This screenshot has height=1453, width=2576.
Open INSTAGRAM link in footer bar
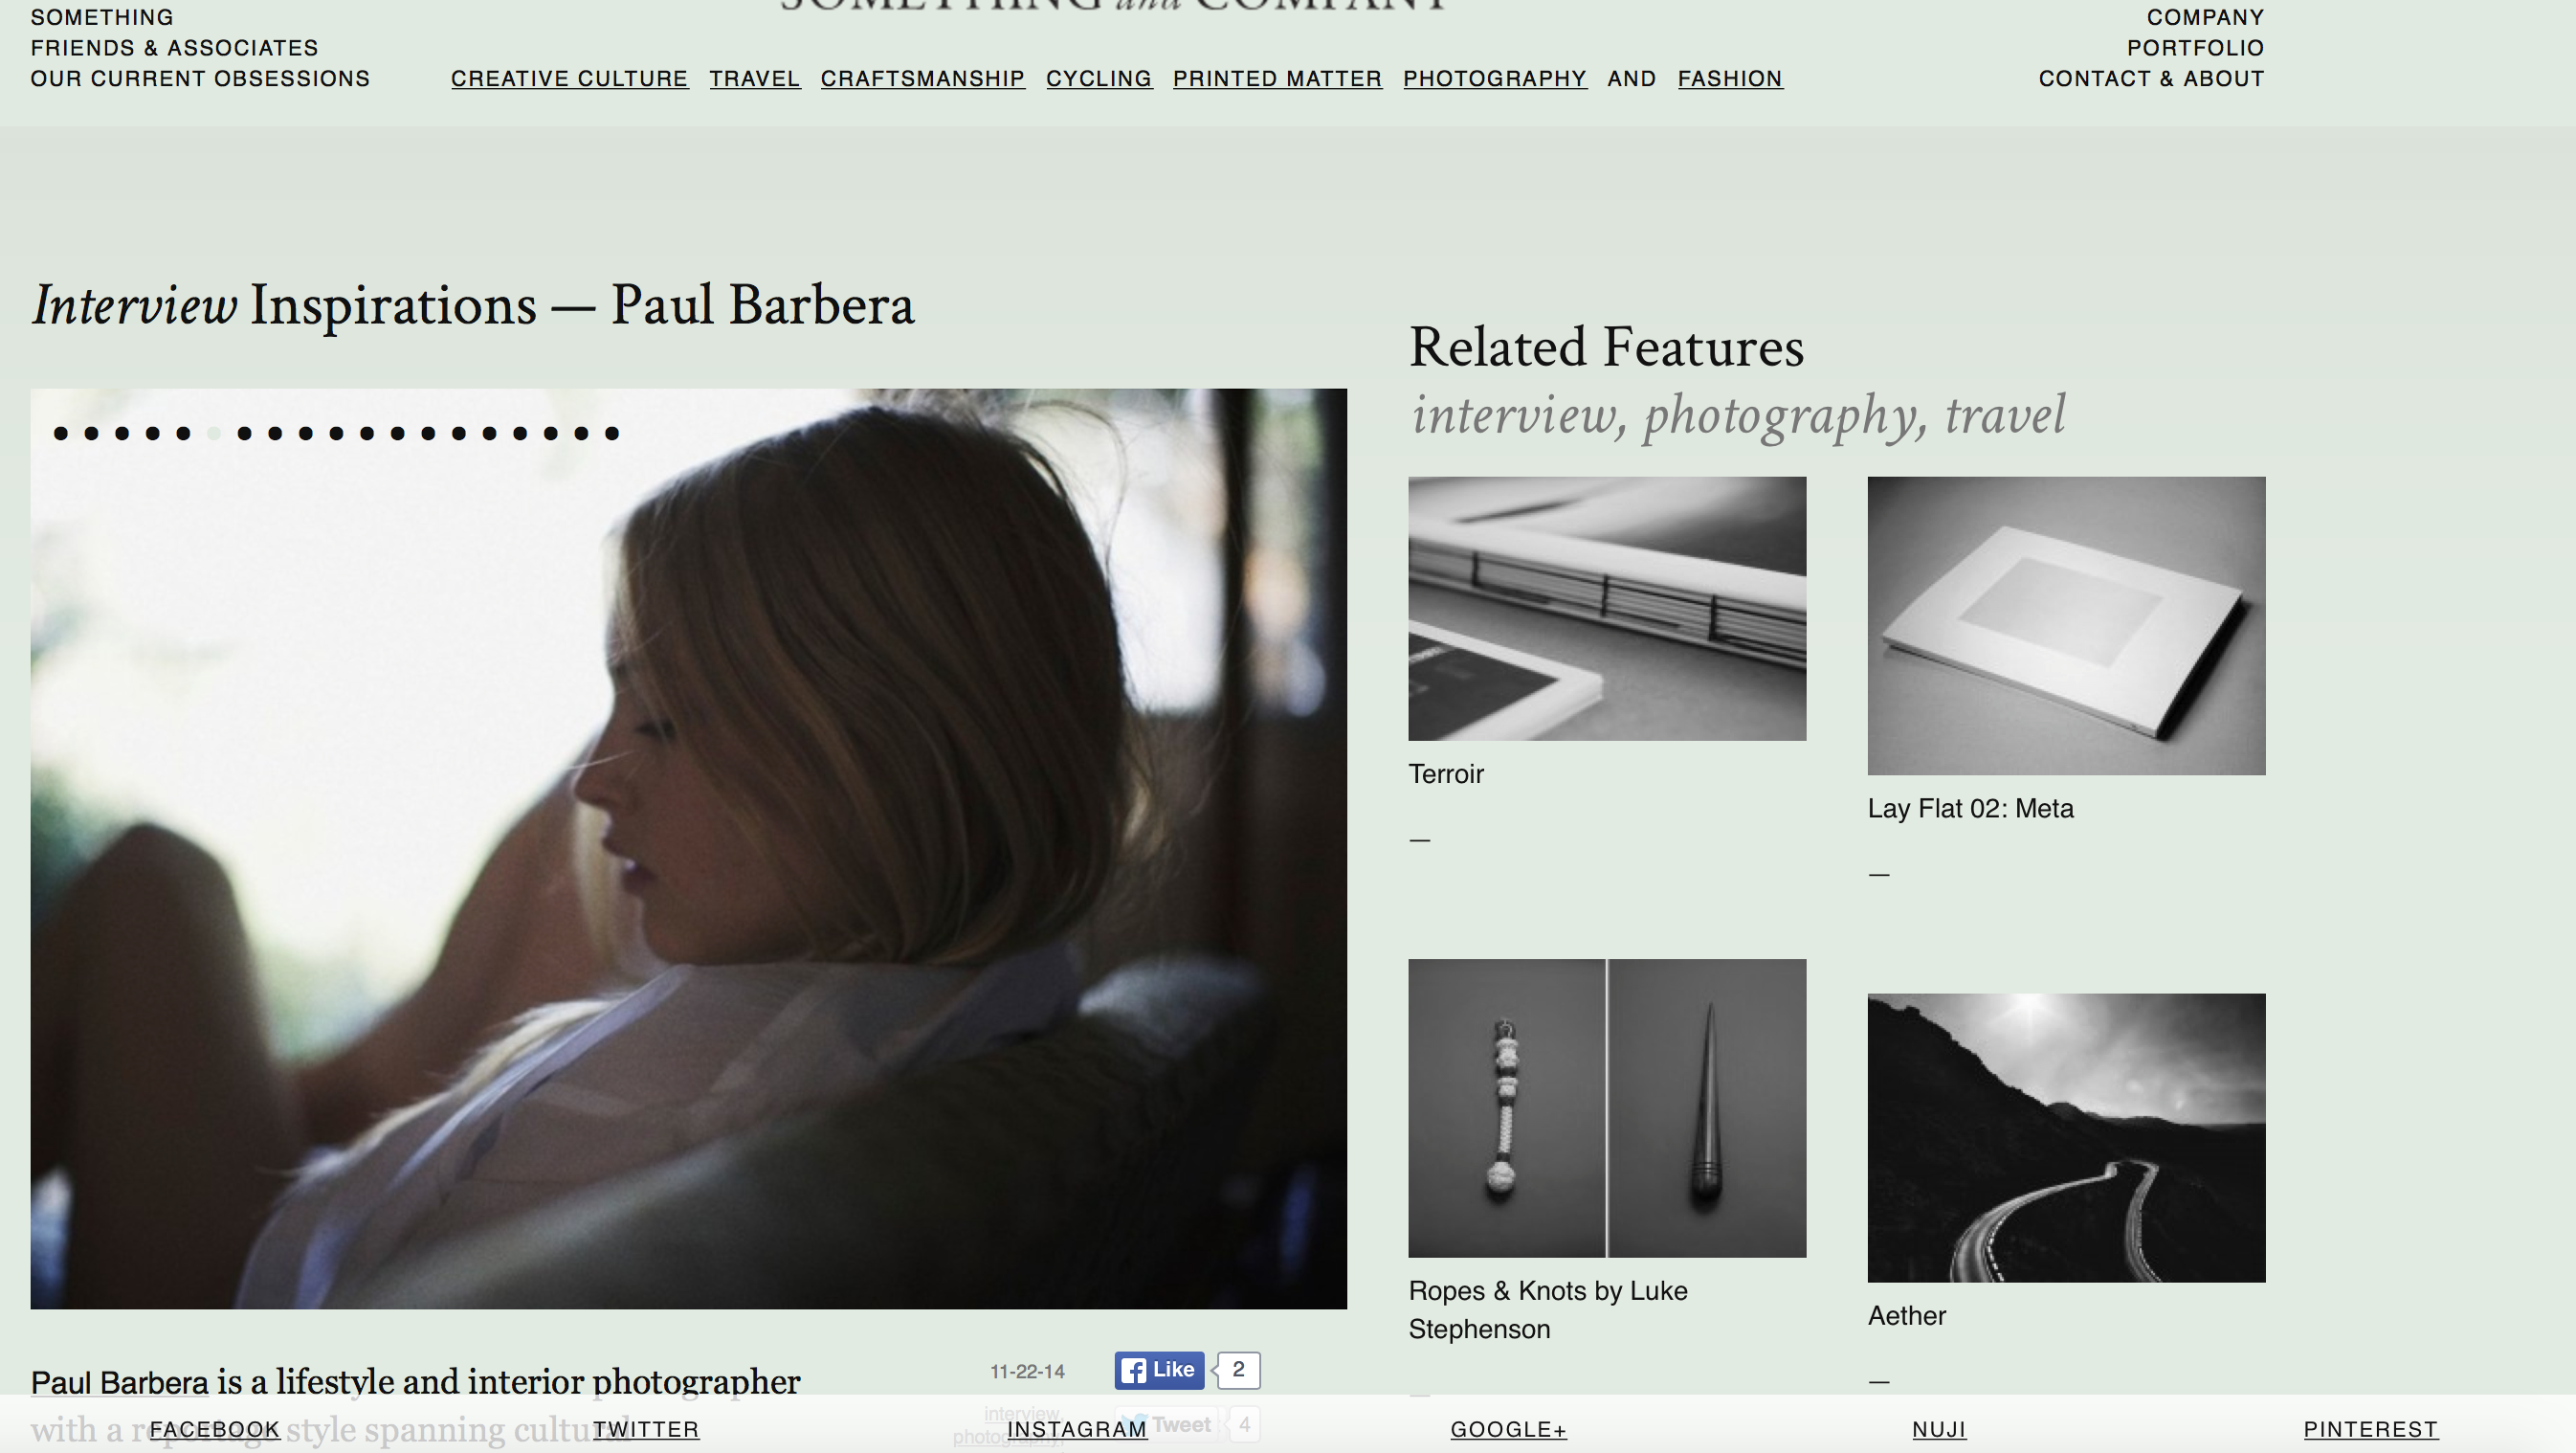click(x=1077, y=1429)
